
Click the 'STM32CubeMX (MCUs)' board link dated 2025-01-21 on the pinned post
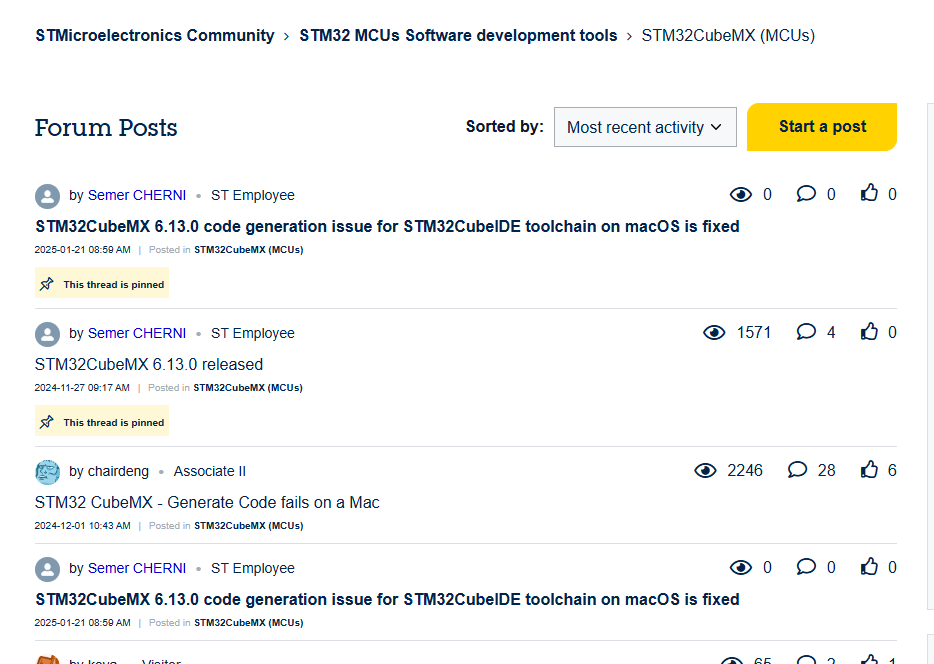[x=248, y=250]
